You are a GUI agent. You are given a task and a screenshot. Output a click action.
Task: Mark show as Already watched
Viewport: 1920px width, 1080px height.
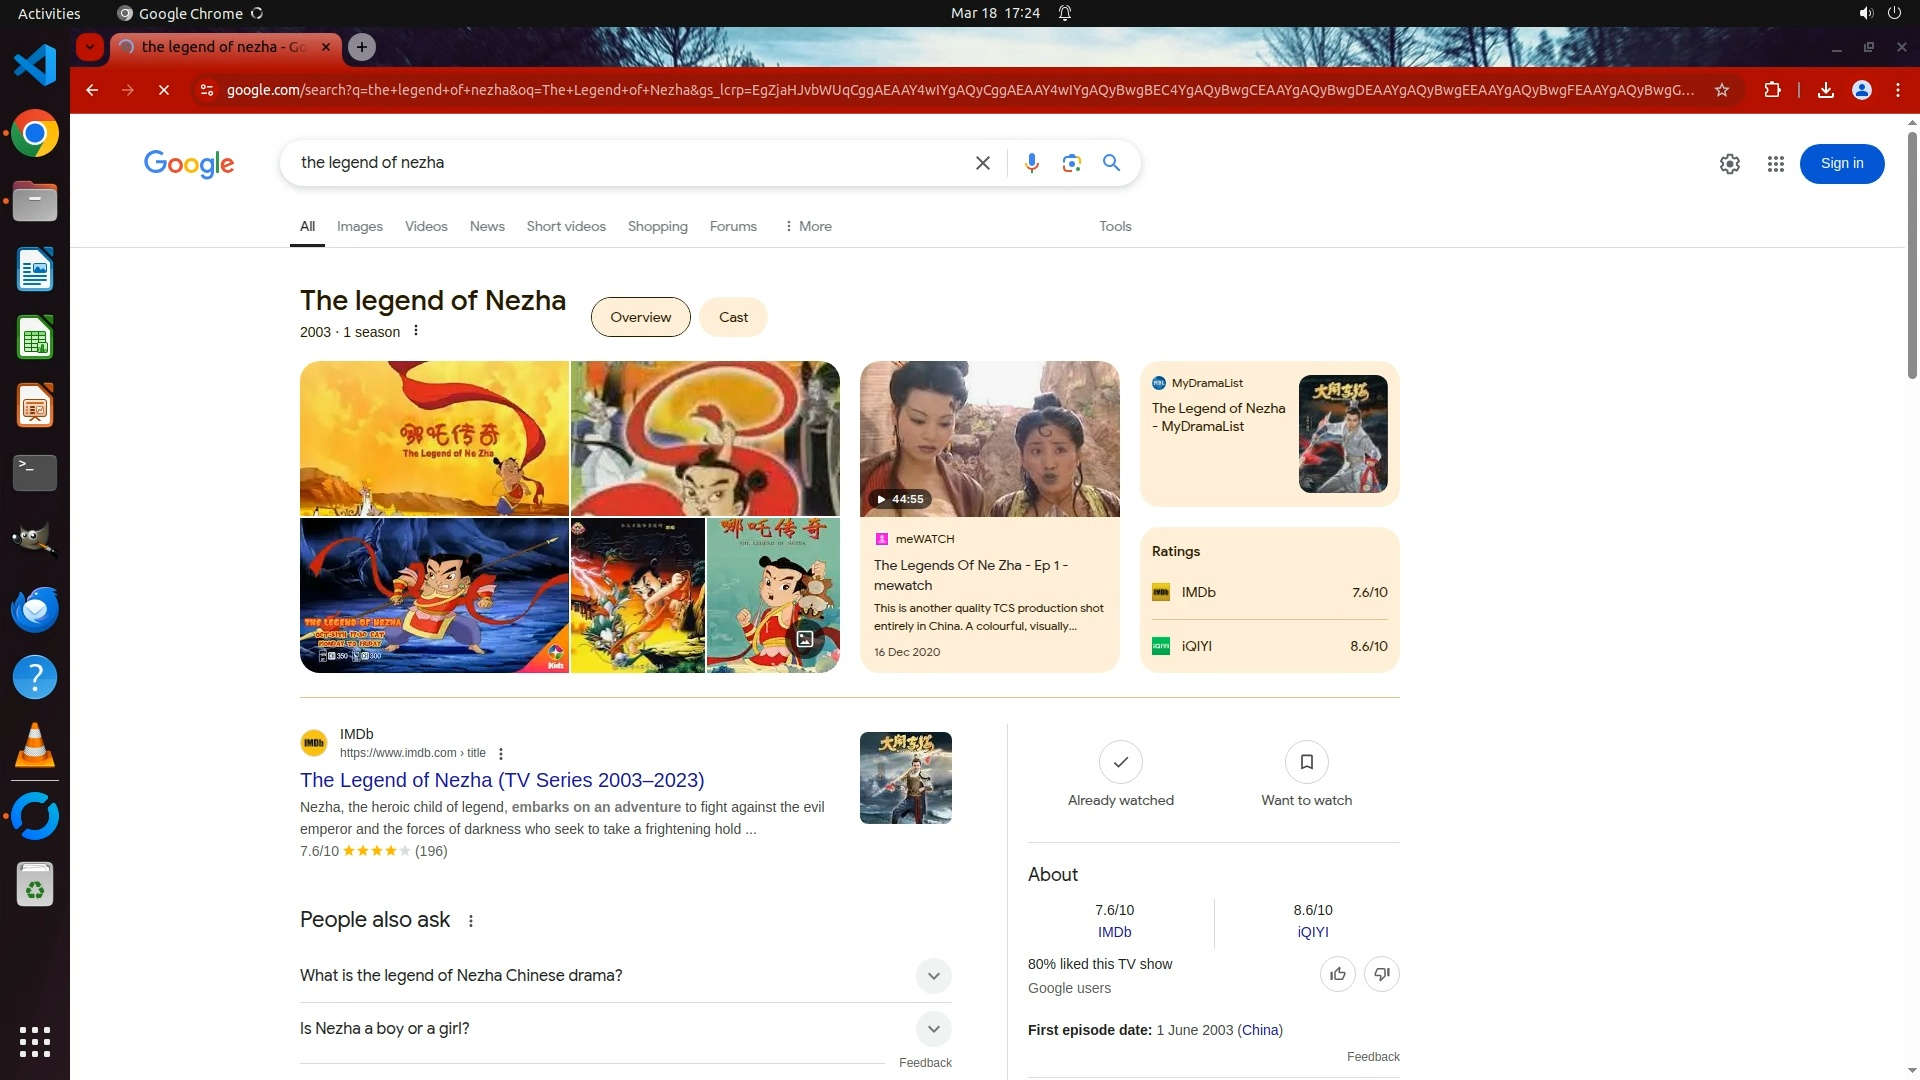click(x=1120, y=763)
